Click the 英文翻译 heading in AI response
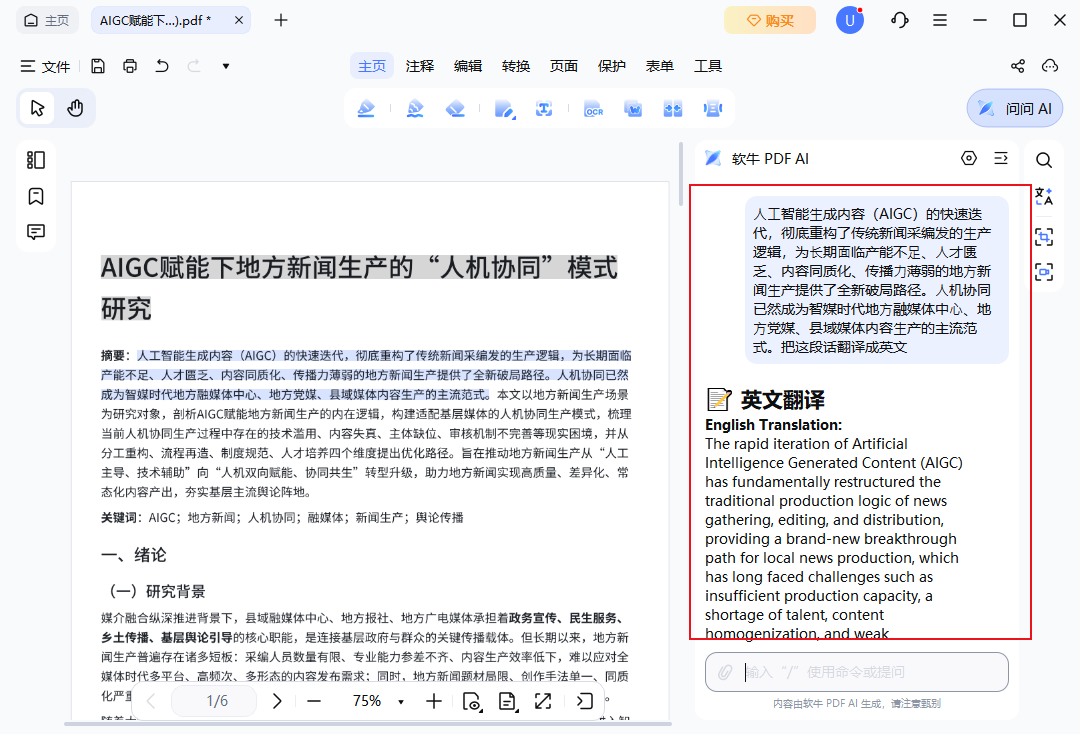This screenshot has height=734, width=1080. (782, 400)
